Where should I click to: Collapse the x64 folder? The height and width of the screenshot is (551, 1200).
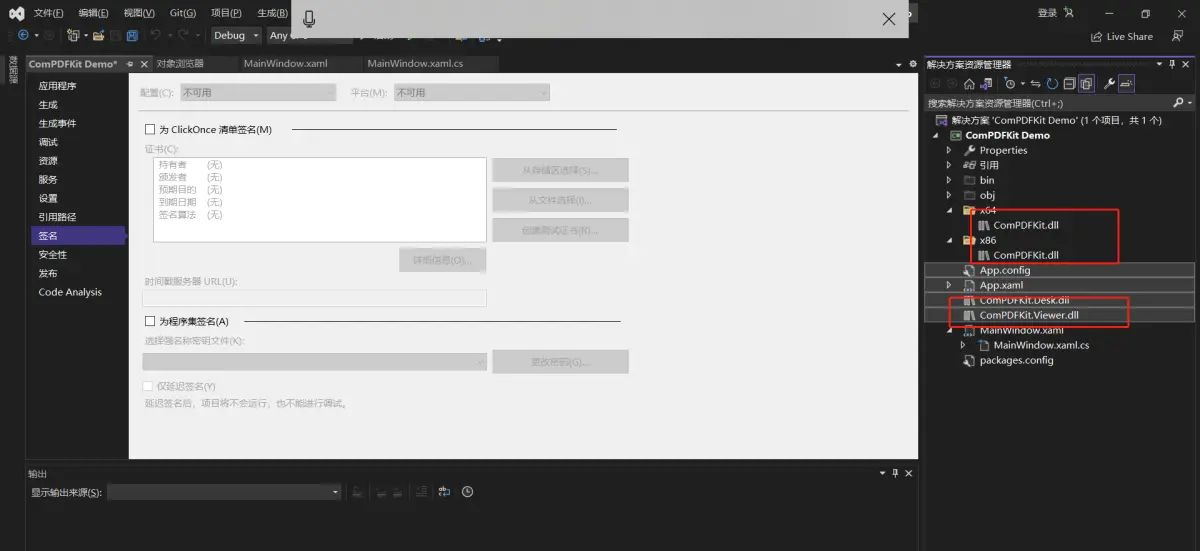tap(949, 210)
